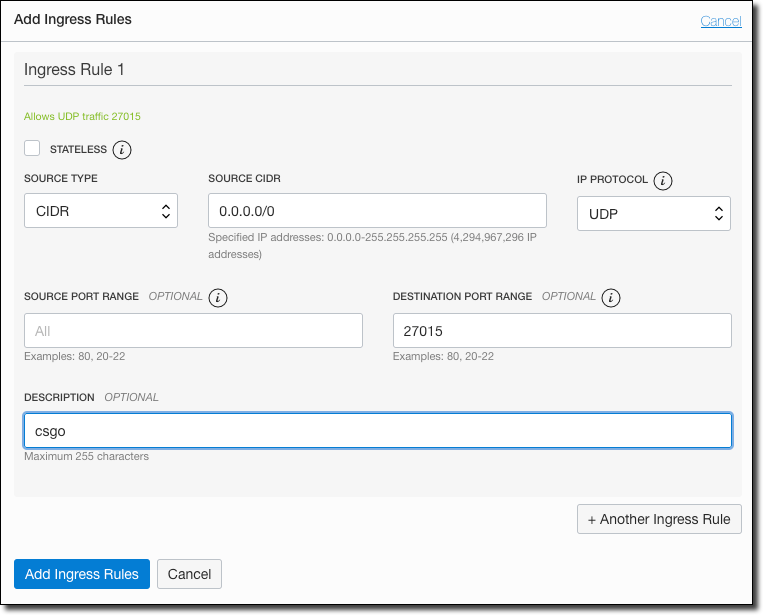Click the Cancel button at the bottom
Screen dimensions: 763x615
pos(189,574)
